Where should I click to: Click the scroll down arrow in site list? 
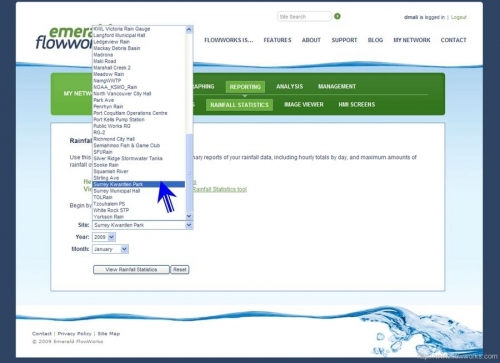click(x=189, y=216)
